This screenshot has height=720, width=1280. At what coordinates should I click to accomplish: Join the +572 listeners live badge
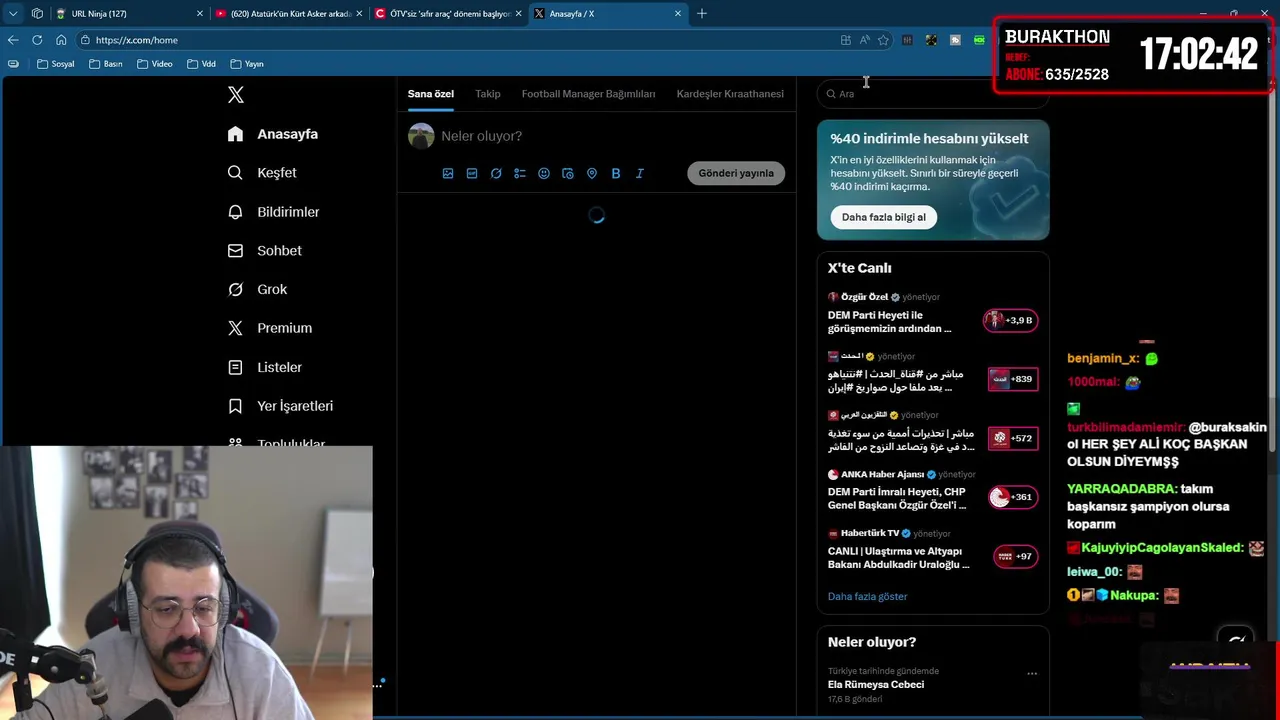click(1012, 438)
